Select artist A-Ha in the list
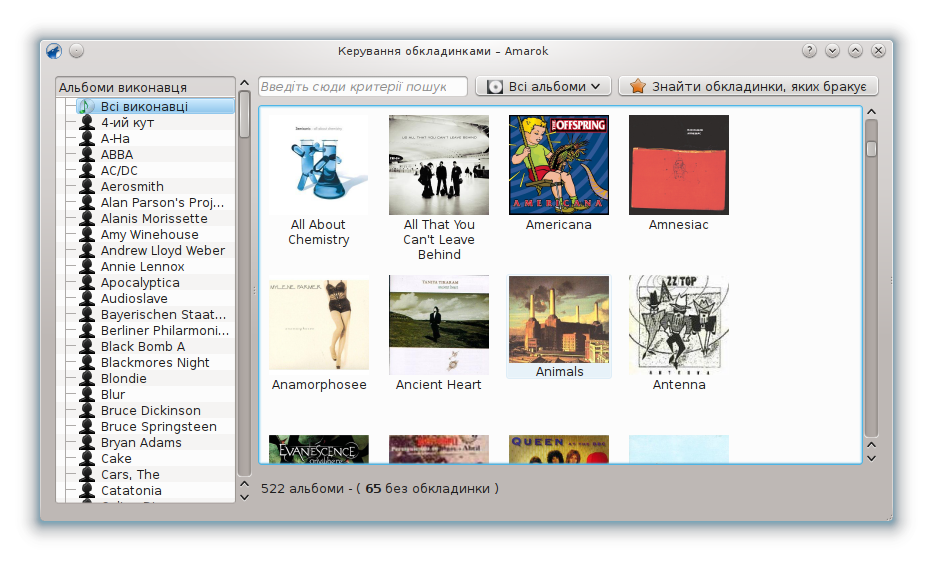Viewport: 933px width, 561px height. click(x=115, y=139)
